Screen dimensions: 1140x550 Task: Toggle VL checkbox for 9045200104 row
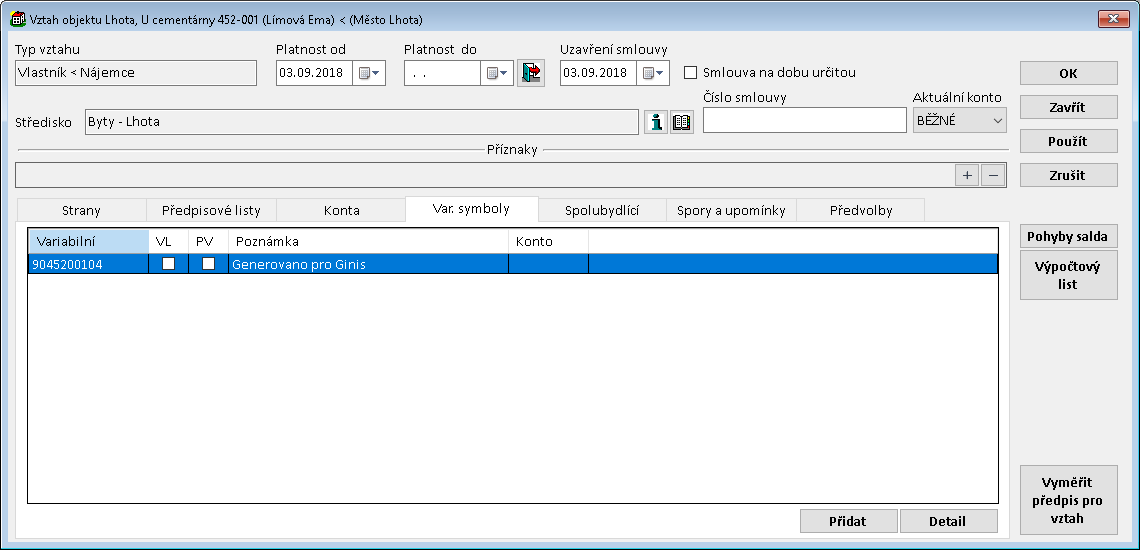[x=169, y=264]
